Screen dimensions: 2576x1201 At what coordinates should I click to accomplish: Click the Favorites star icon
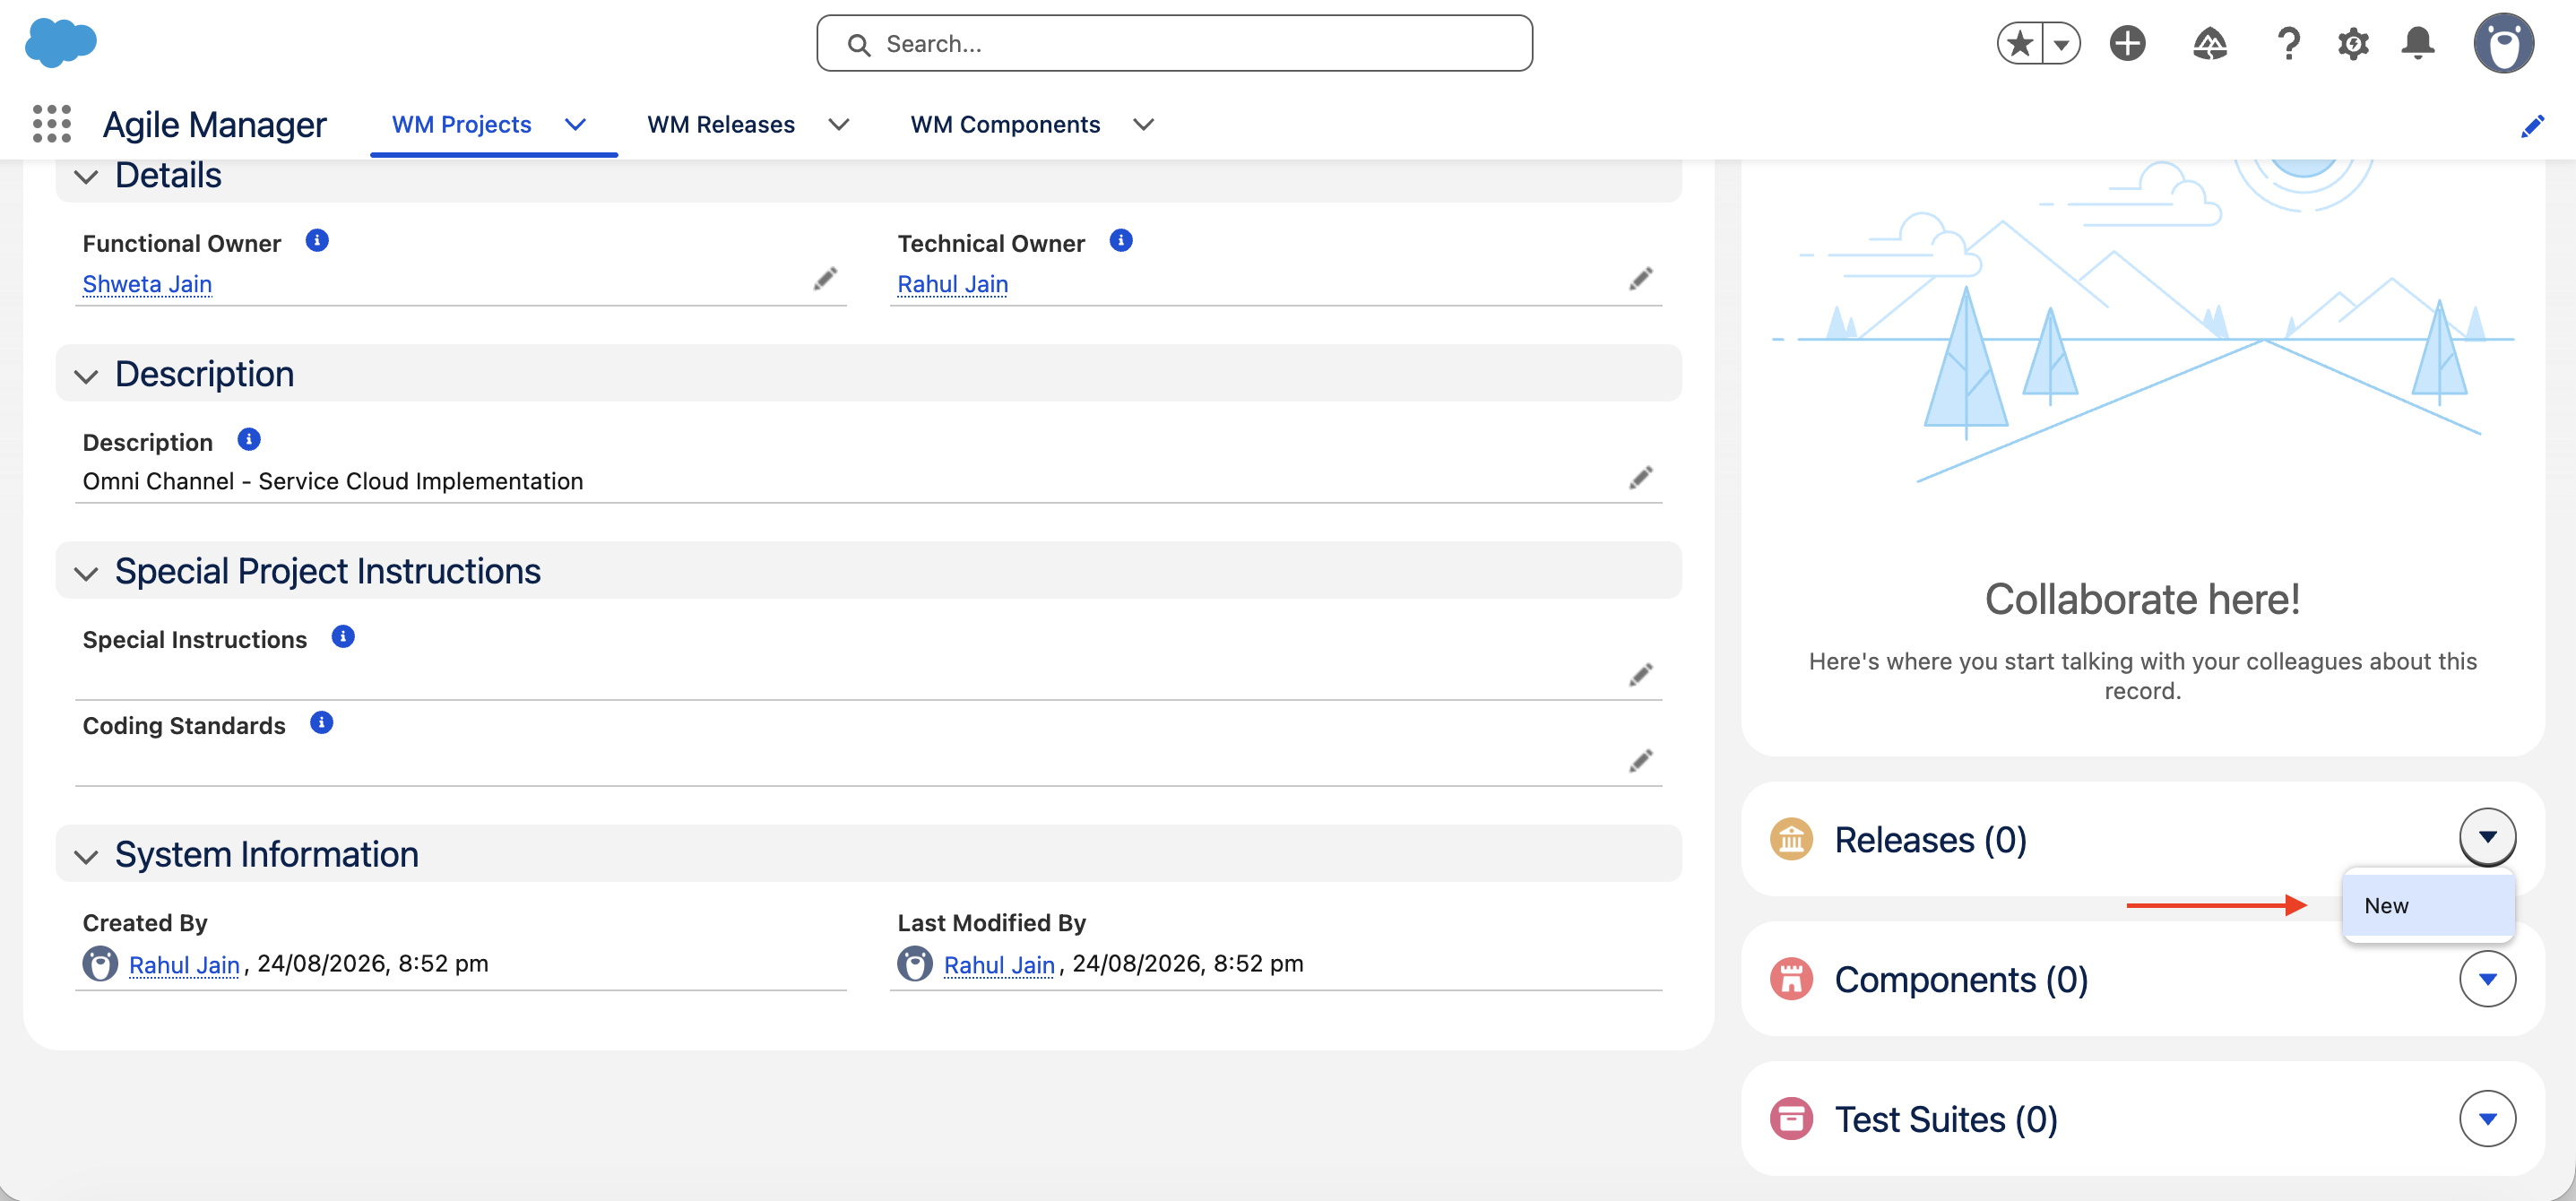point(2020,43)
